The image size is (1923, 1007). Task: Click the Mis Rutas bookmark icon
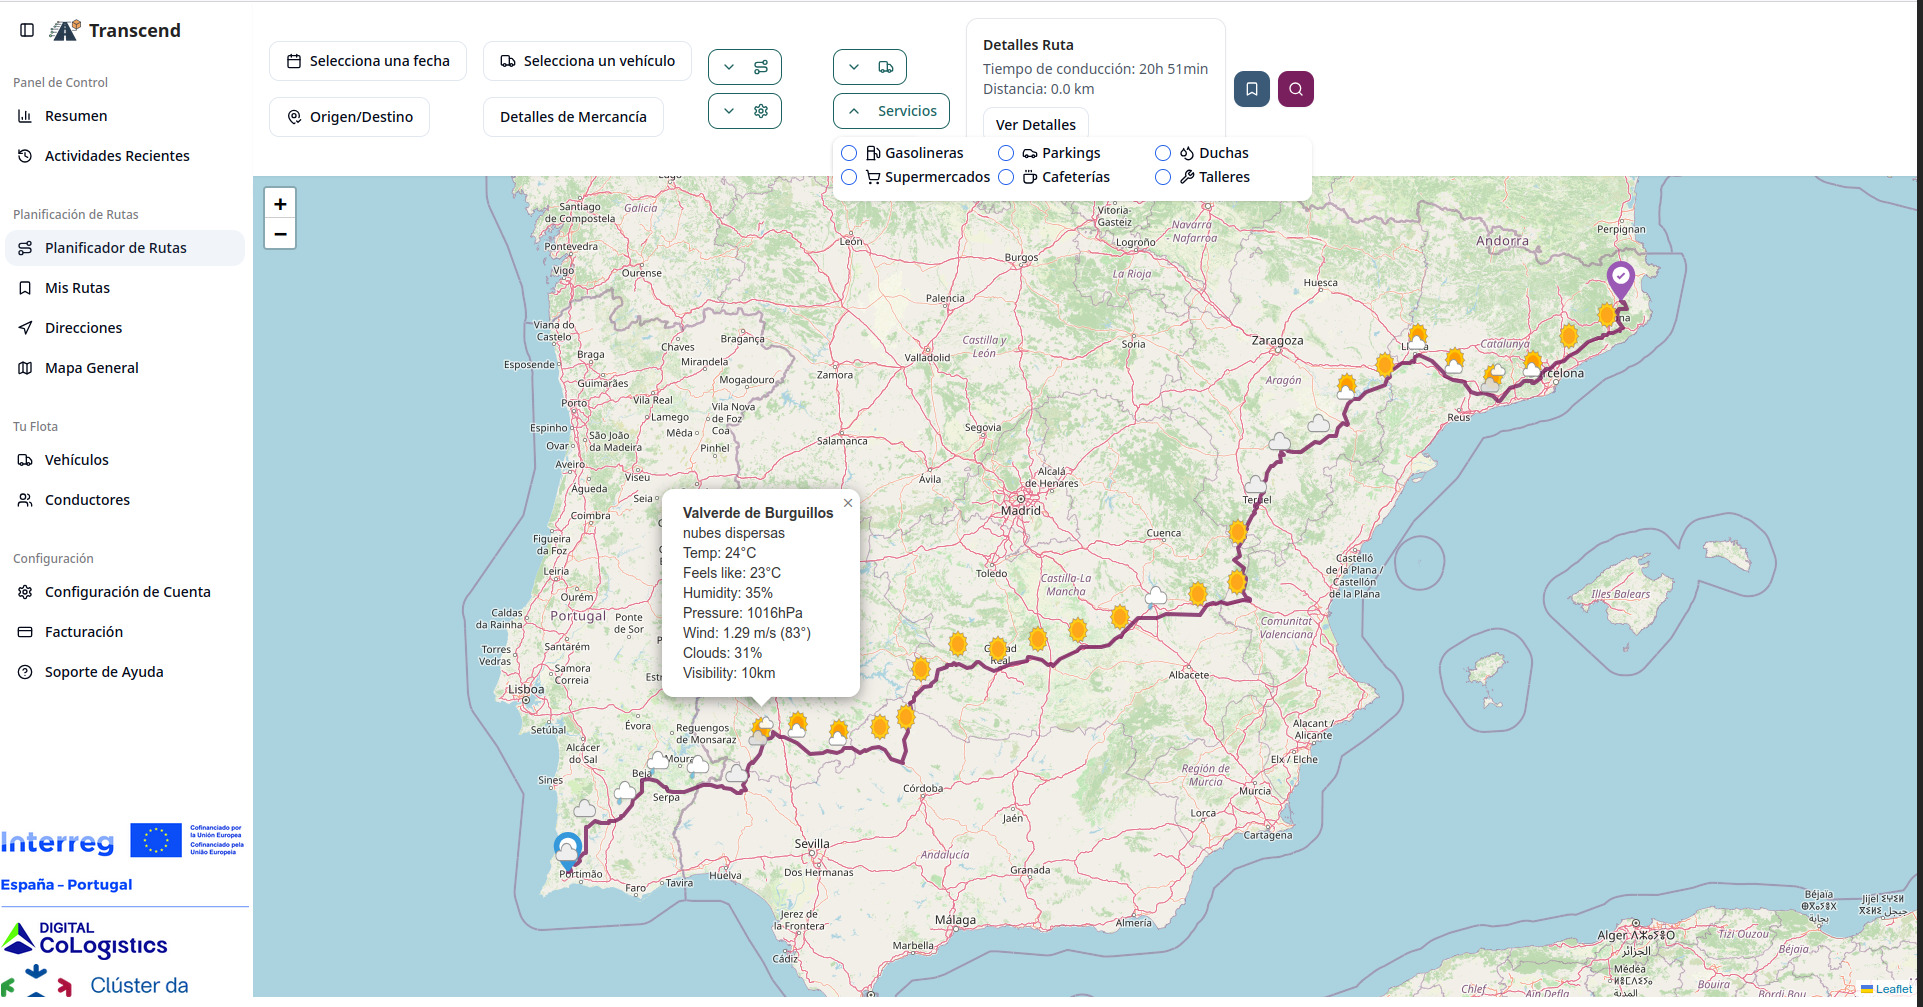[x=25, y=288]
